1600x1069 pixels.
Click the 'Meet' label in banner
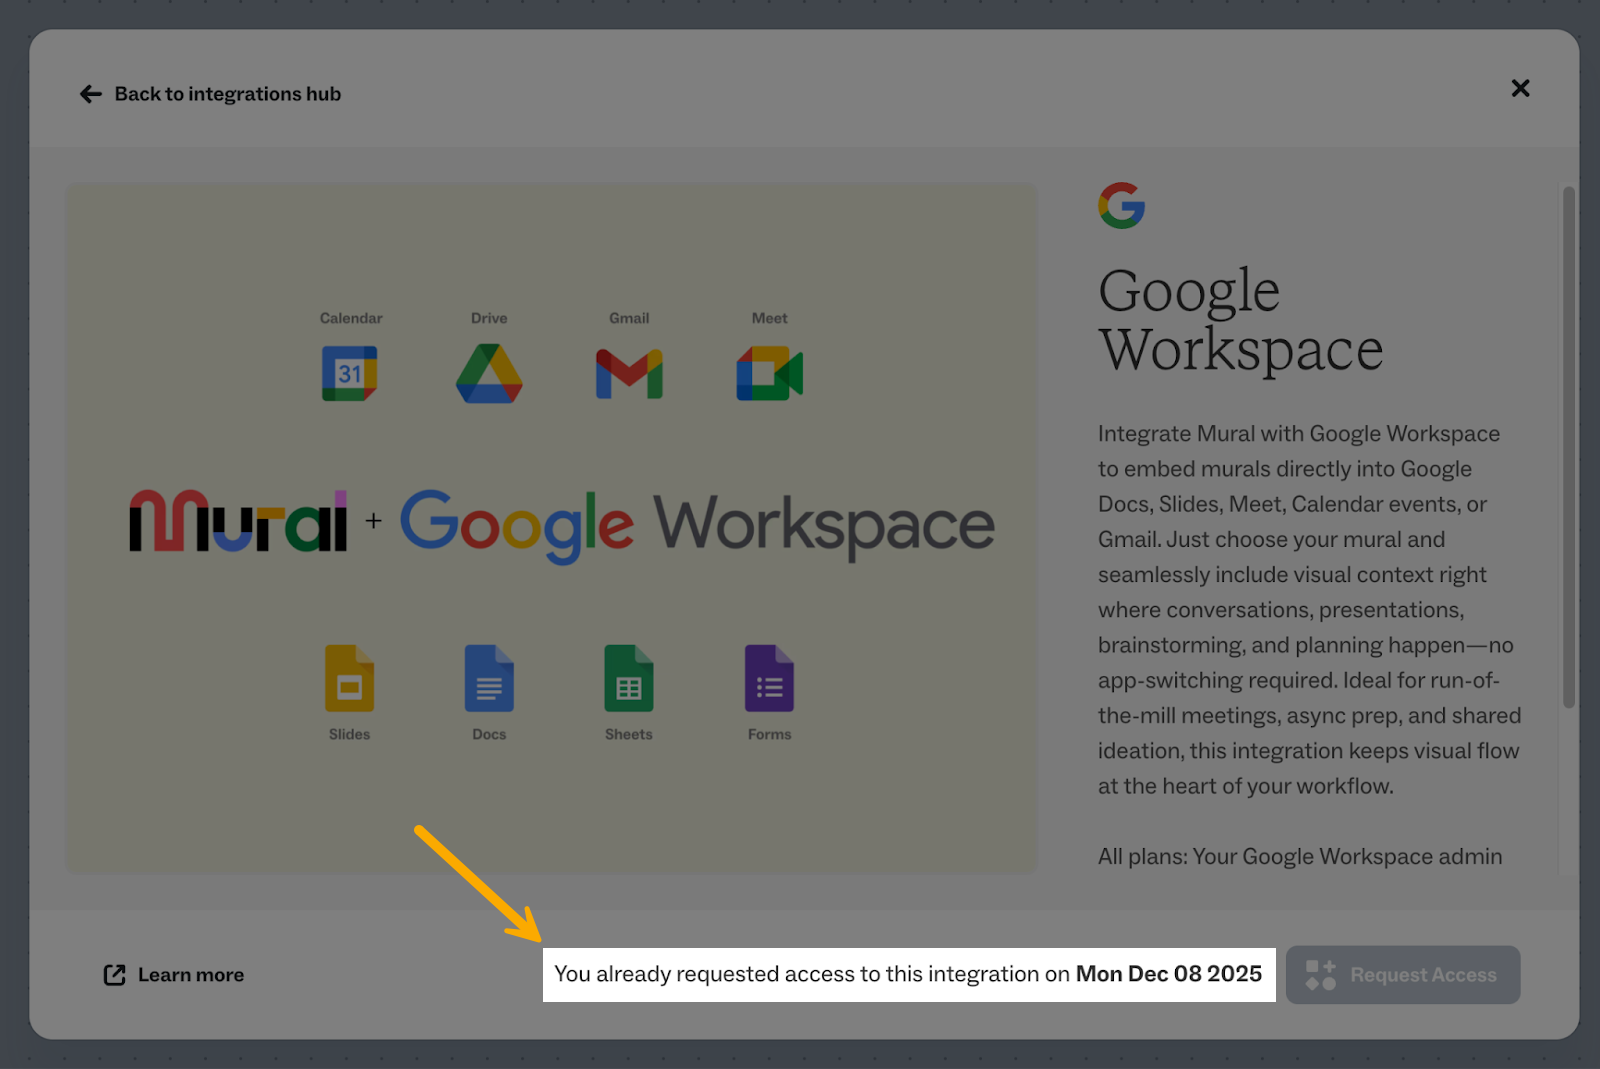(x=770, y=318)
